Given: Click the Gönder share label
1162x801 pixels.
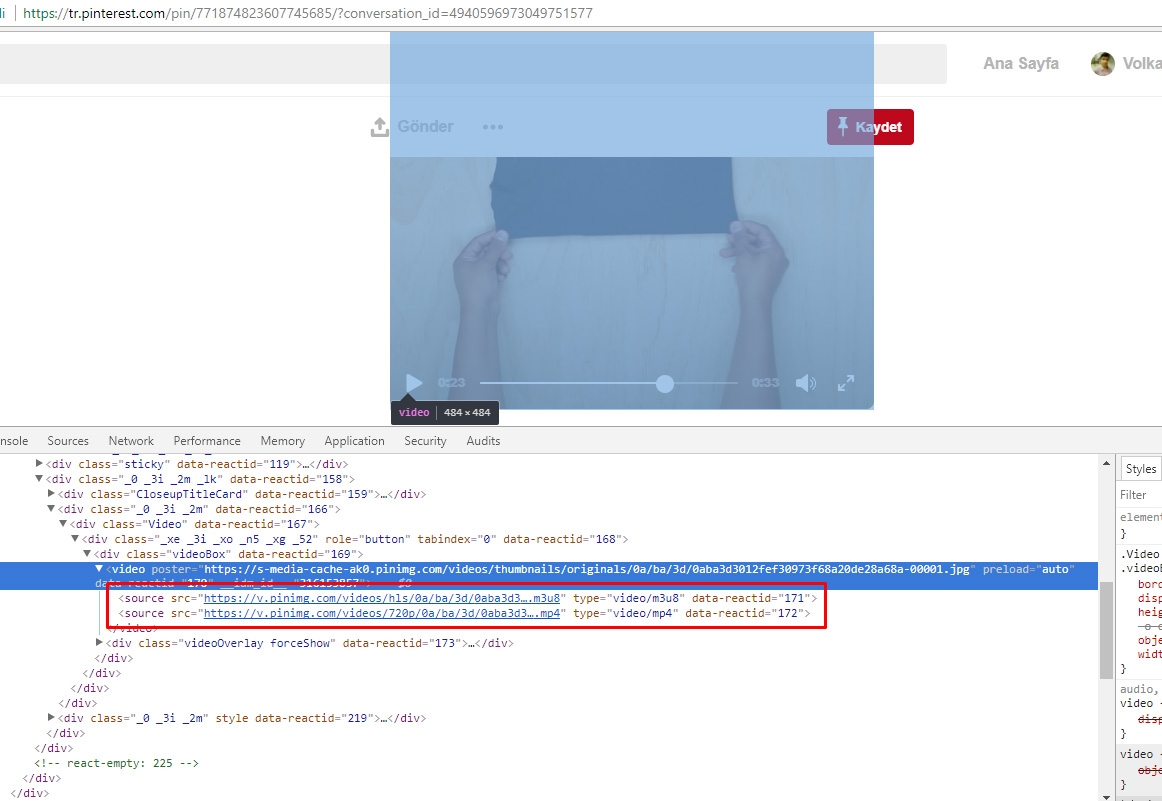Looking at the screenshot, I should coord(425,127).
